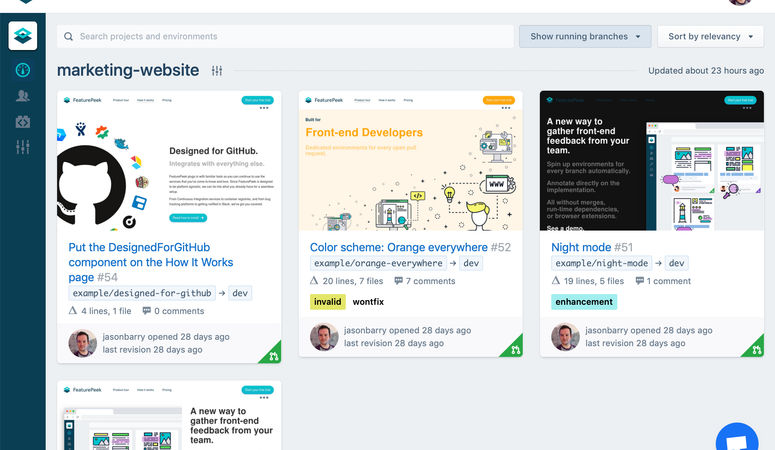Click the wontfix label

[368, 302]
